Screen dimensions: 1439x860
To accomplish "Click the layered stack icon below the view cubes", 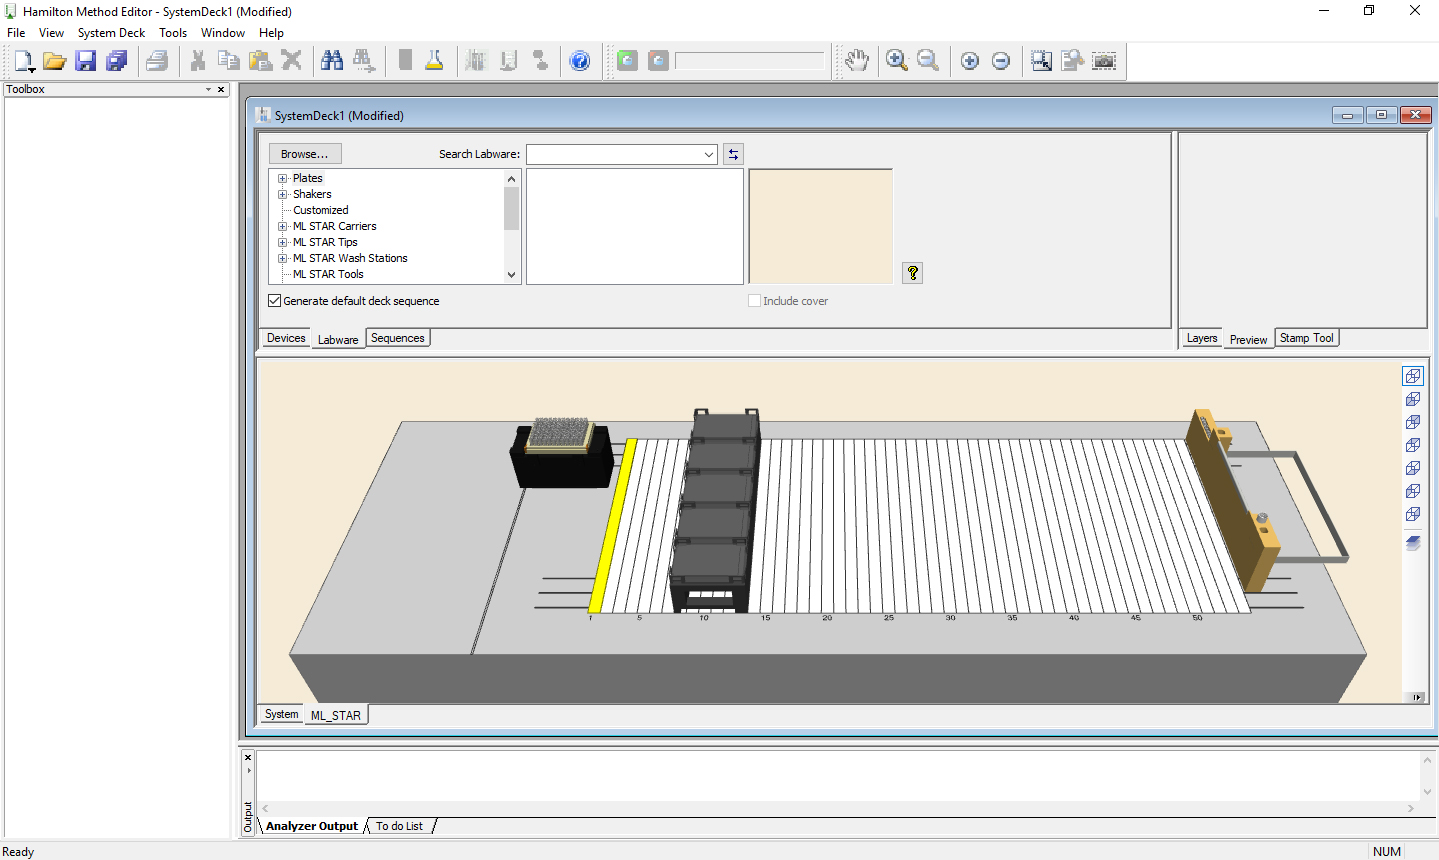I will point(1412,543).
